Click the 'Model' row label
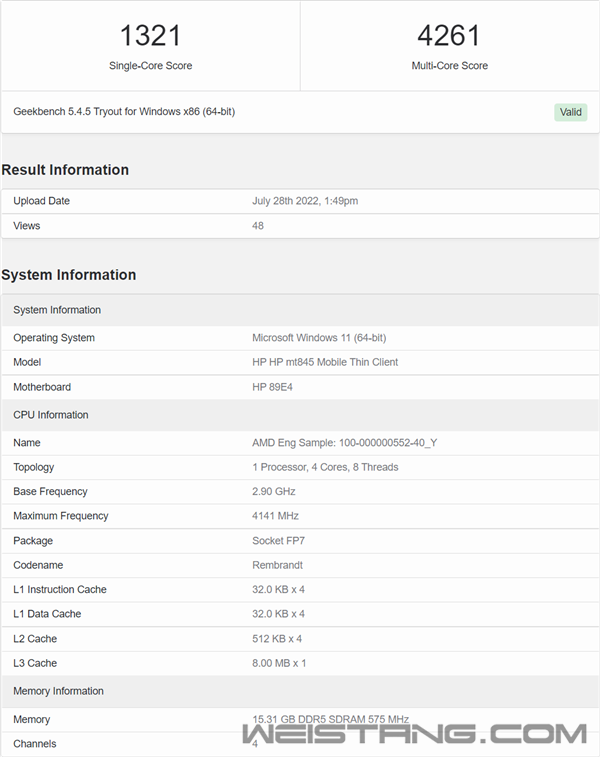The width and height of the screenshot is (600, 757). pos(27,362)
